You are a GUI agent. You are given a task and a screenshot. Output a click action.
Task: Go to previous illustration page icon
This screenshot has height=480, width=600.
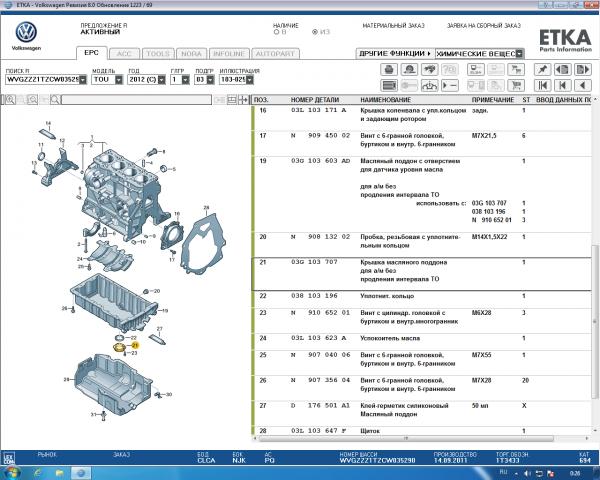click(562, 70)
